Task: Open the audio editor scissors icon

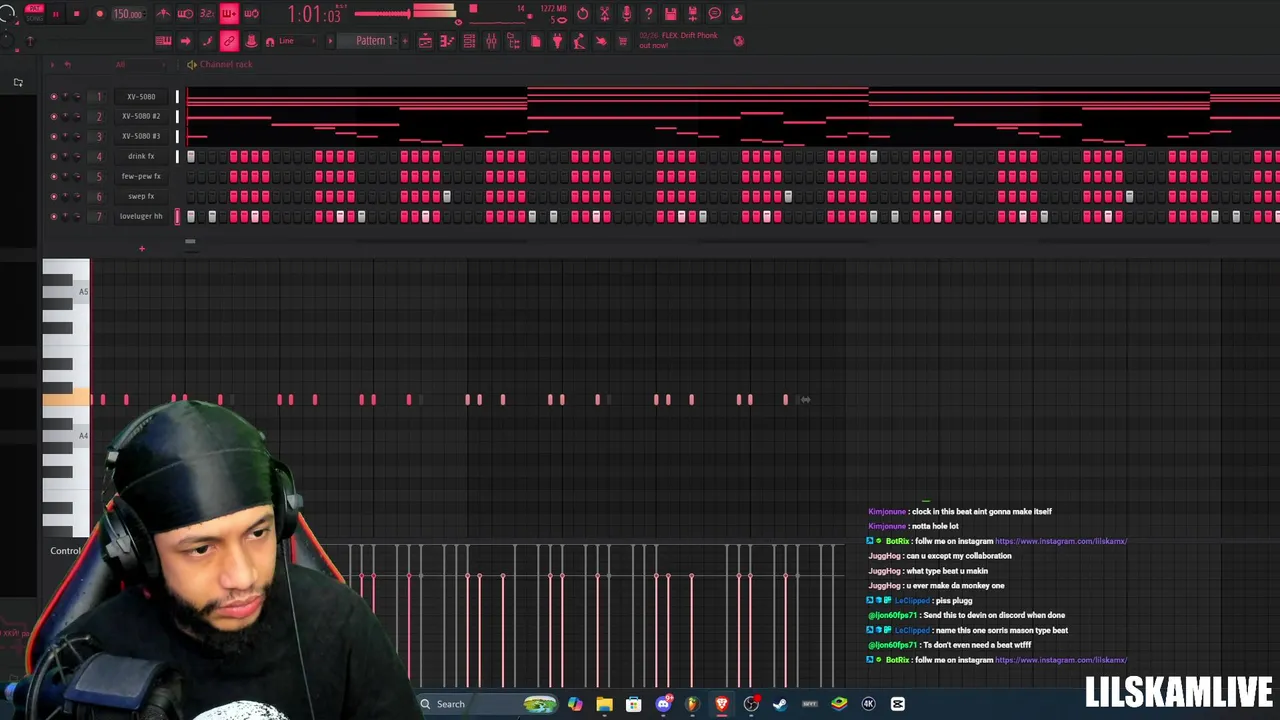Action: pos(604,14)
